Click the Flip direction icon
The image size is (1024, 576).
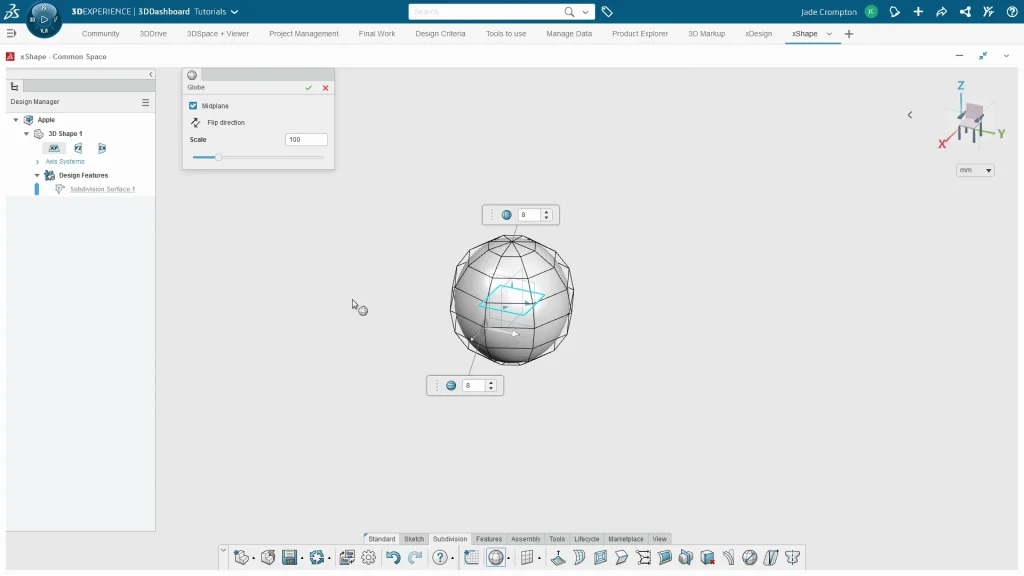click(x=196, y=123)
